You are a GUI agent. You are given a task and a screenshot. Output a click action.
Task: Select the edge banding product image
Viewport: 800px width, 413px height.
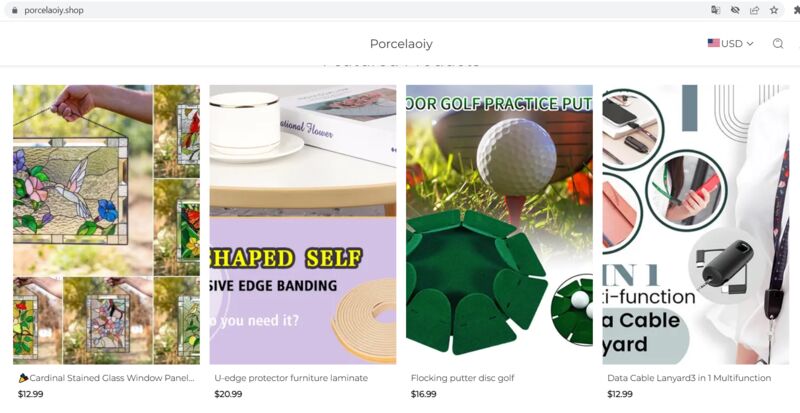point(303,224)
